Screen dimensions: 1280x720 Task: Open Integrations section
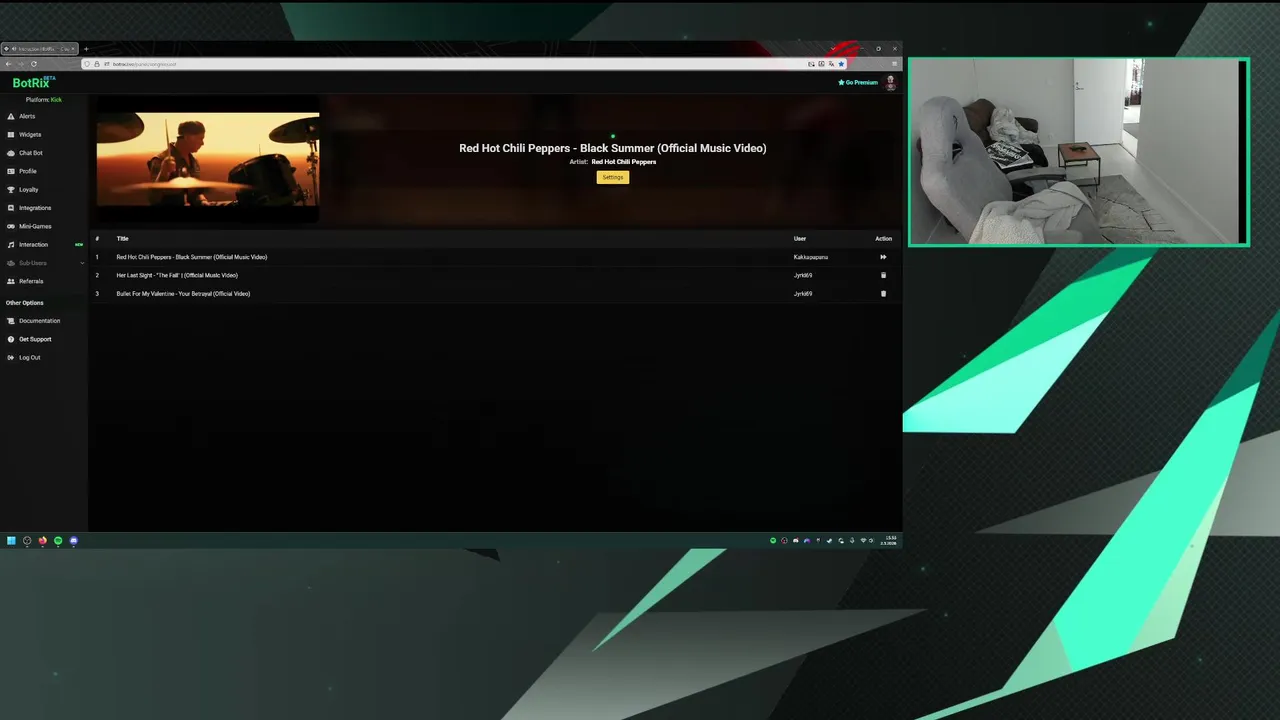35,208
